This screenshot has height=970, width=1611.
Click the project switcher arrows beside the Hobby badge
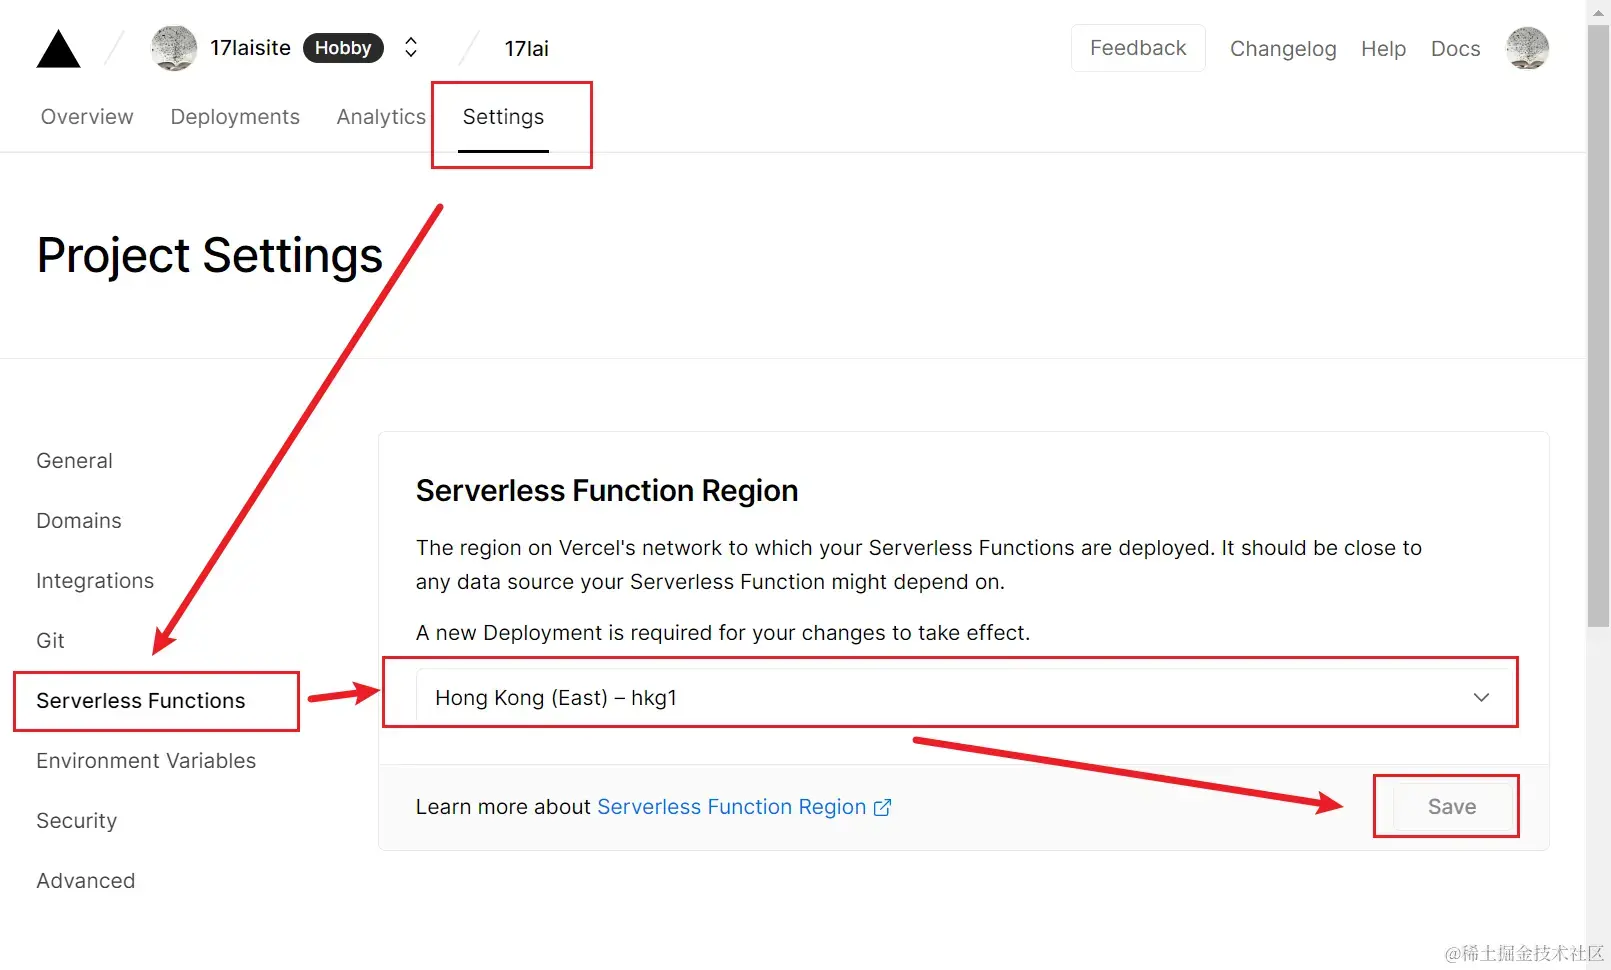410,47
